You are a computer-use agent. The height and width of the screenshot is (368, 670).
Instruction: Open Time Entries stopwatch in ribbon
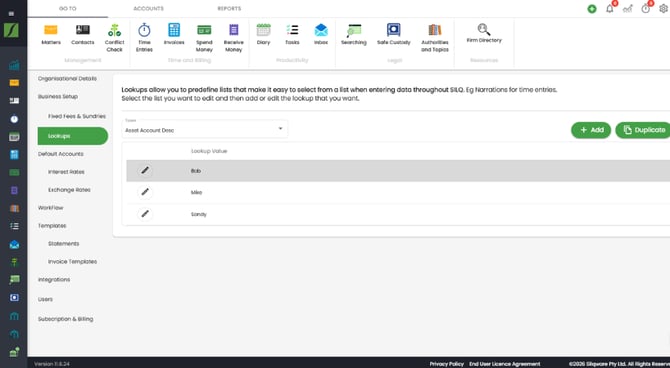pyautogui.click(x=144, y=38)
